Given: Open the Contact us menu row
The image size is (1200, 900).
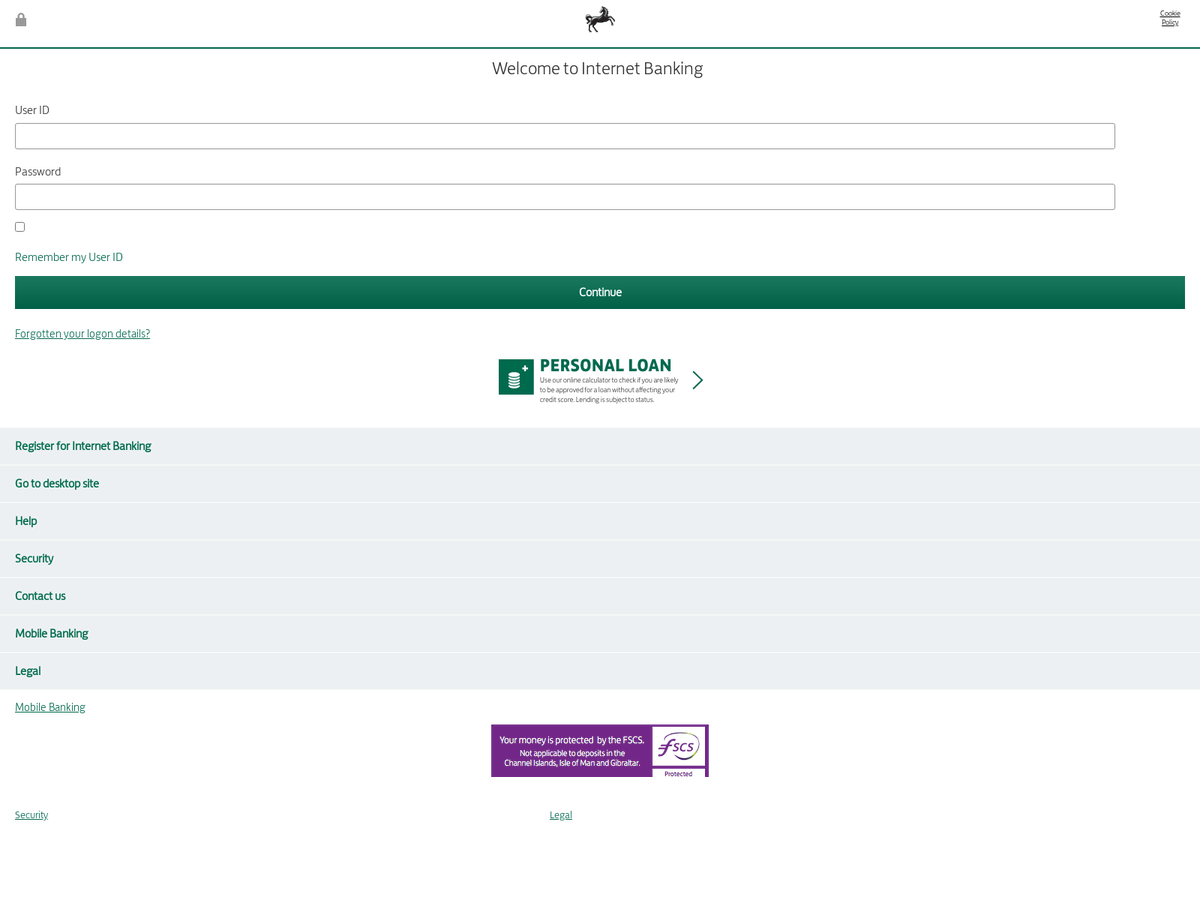Looking at the screenshot, I should pyautogui.click(x=600, y=596).
